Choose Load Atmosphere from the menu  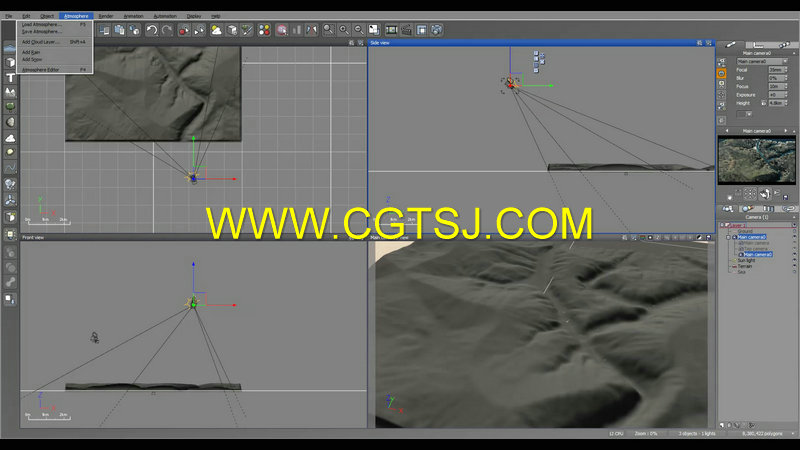point(55,24)
